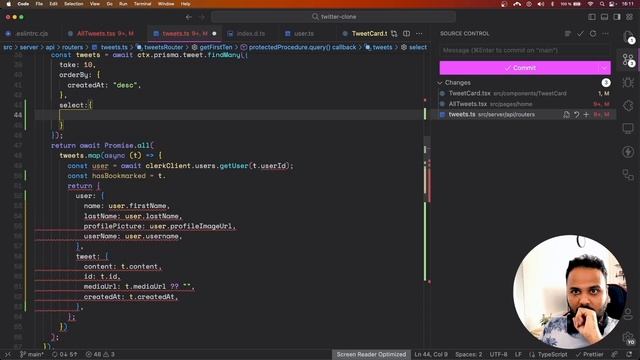Image resolution: width=640 pixels, height=360 pixels.
Task: Open the server folder breadcrumb
Action: point(29,47)
